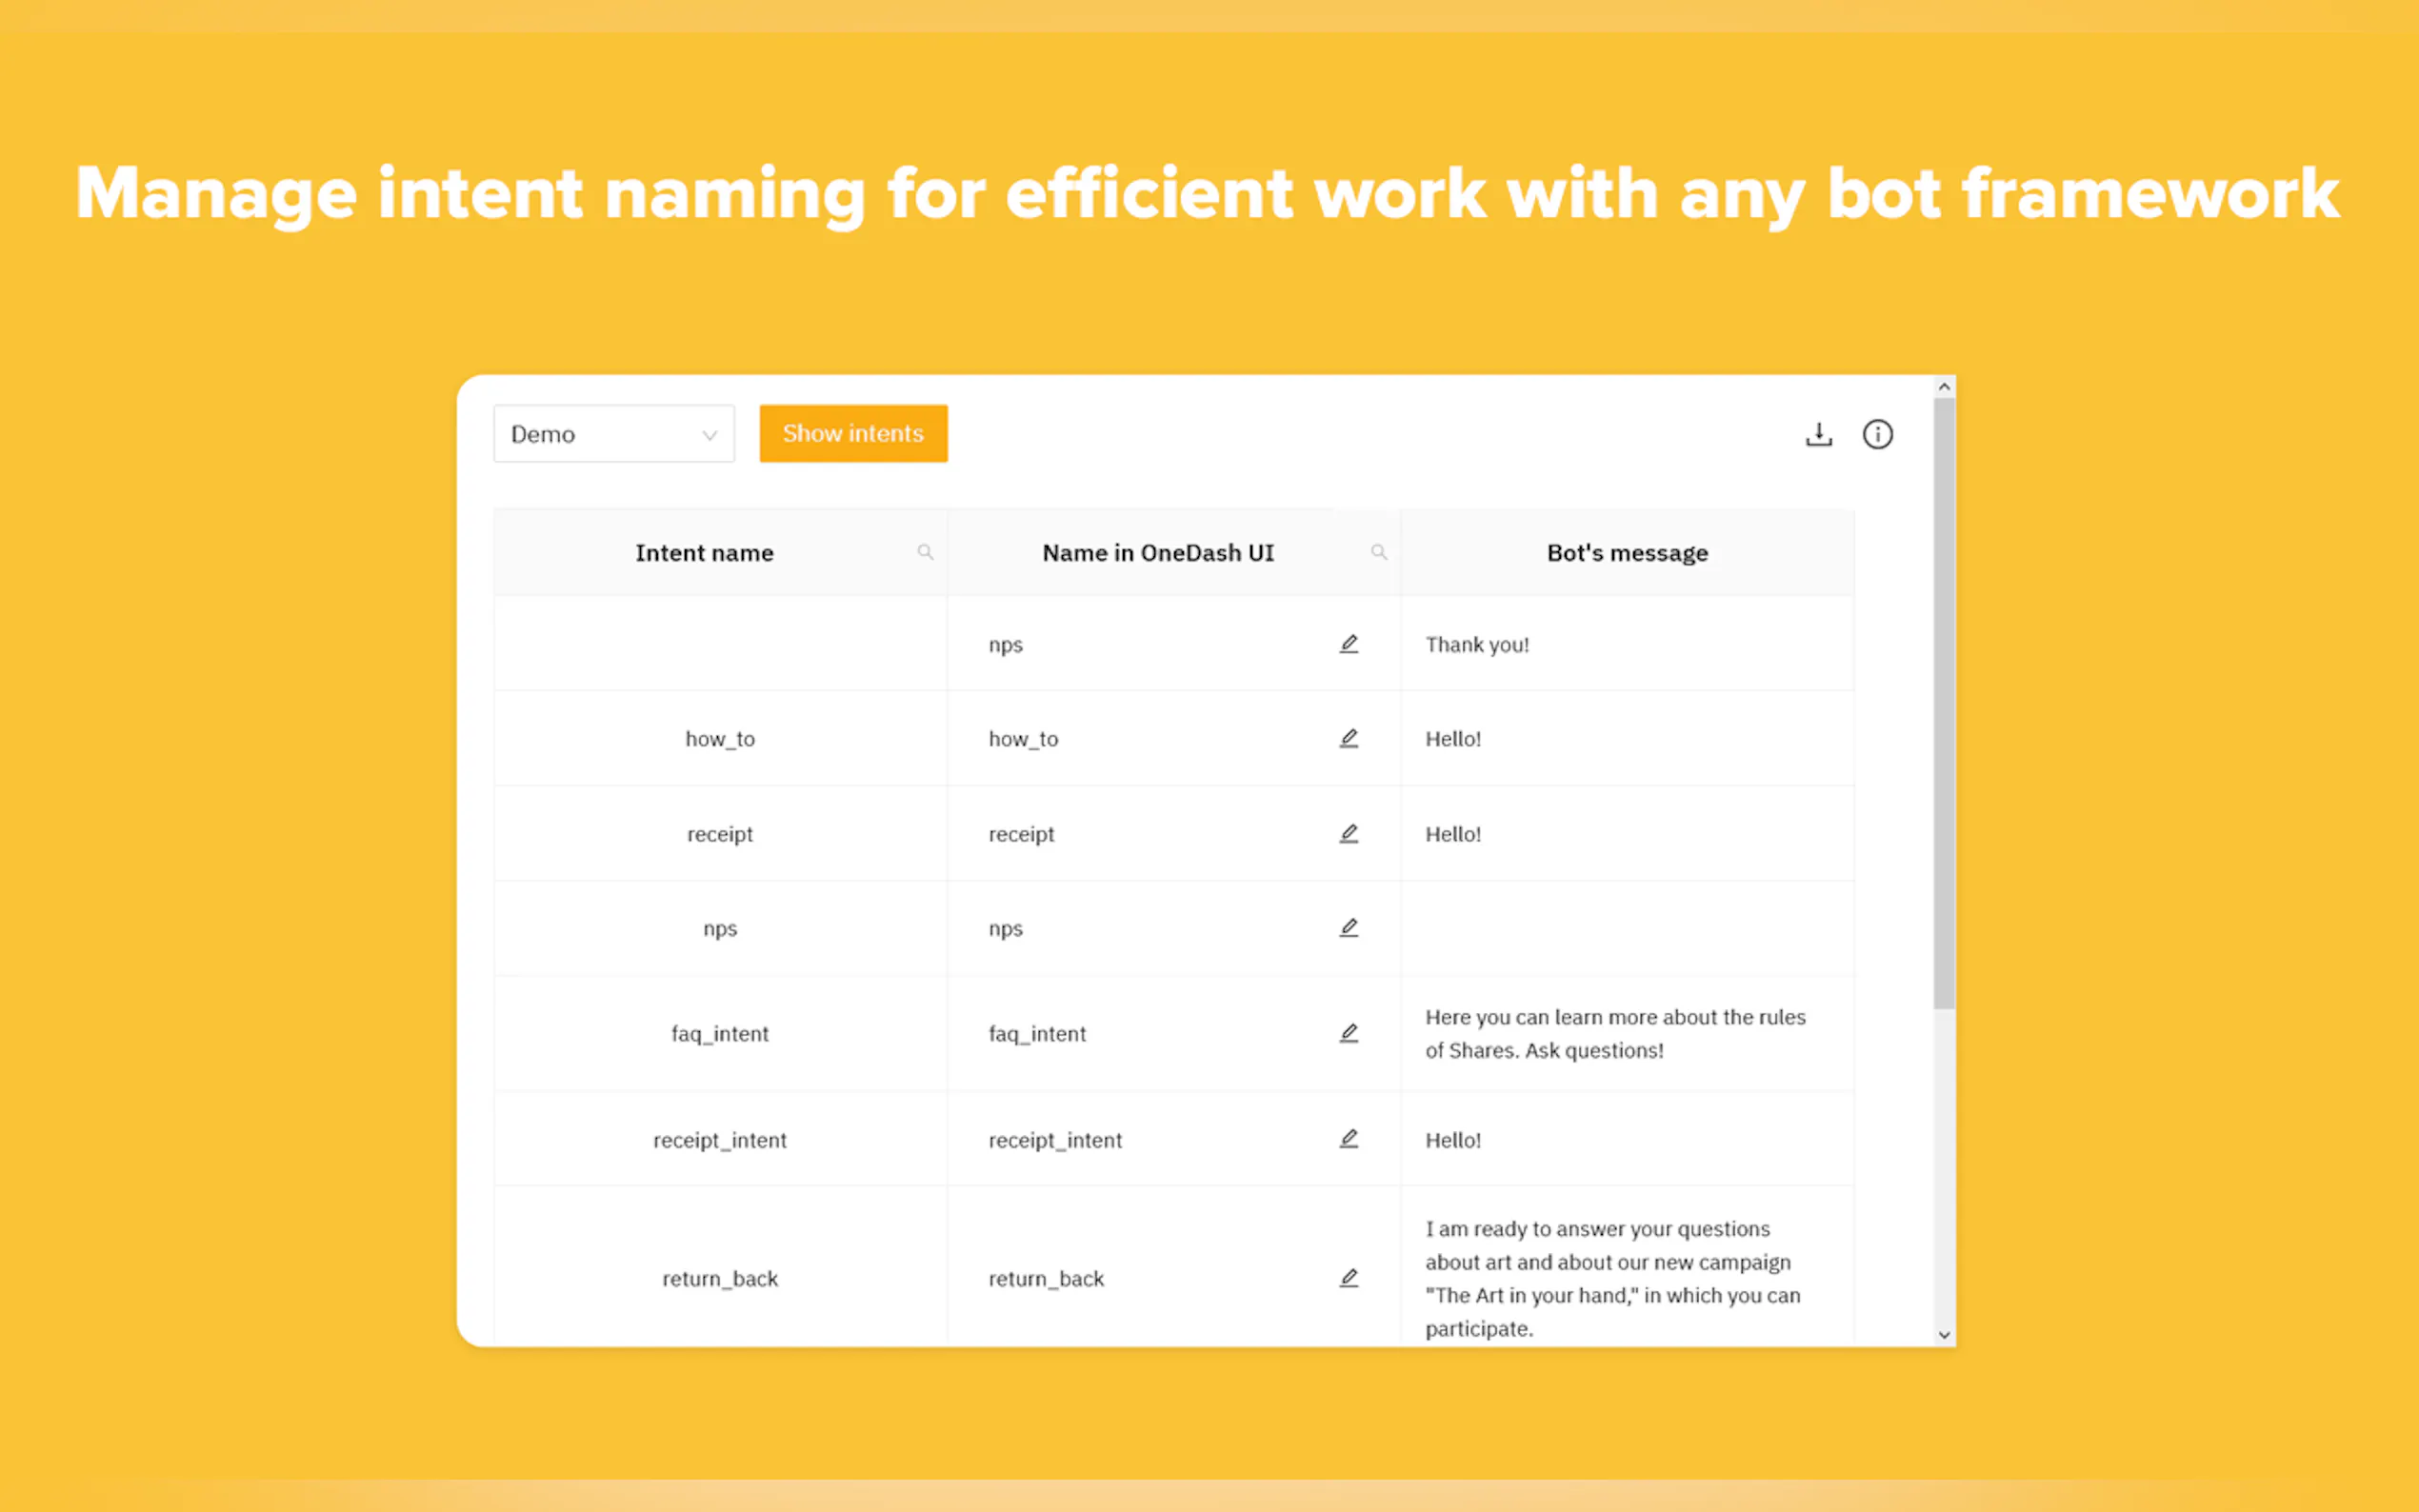Edit return_back name using pencil icon

point(1348,1277)
